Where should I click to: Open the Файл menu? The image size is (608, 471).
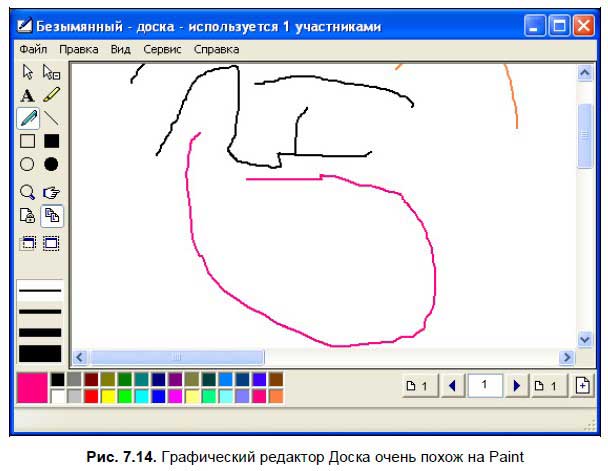[33, 48]
